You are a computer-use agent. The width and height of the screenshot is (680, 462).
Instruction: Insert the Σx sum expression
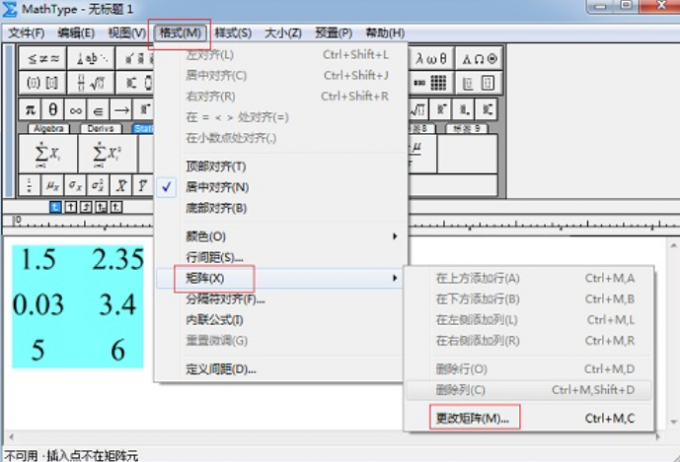tap(48, 154)
